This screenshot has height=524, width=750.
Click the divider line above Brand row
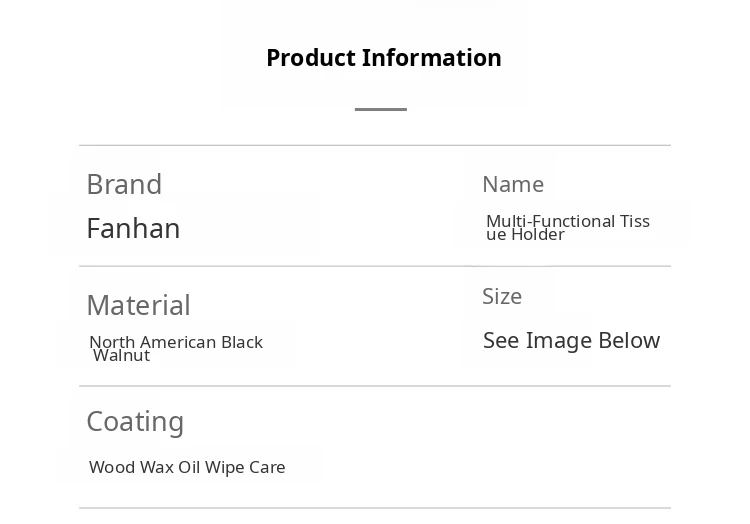click(374, 146)
